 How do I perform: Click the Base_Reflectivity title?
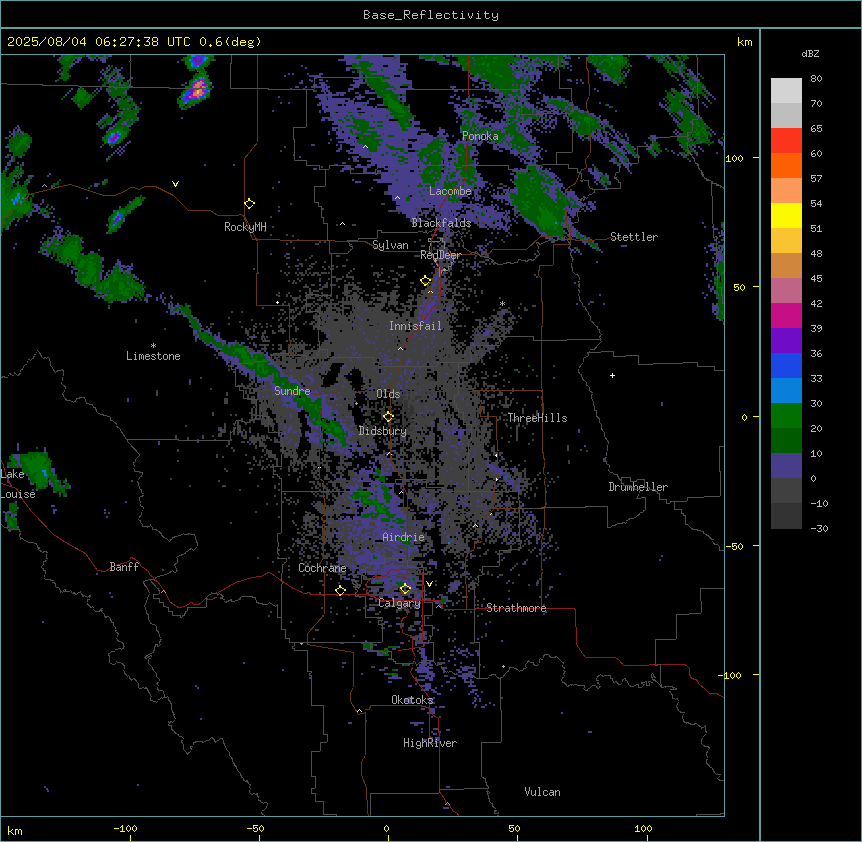click(431, 15)
